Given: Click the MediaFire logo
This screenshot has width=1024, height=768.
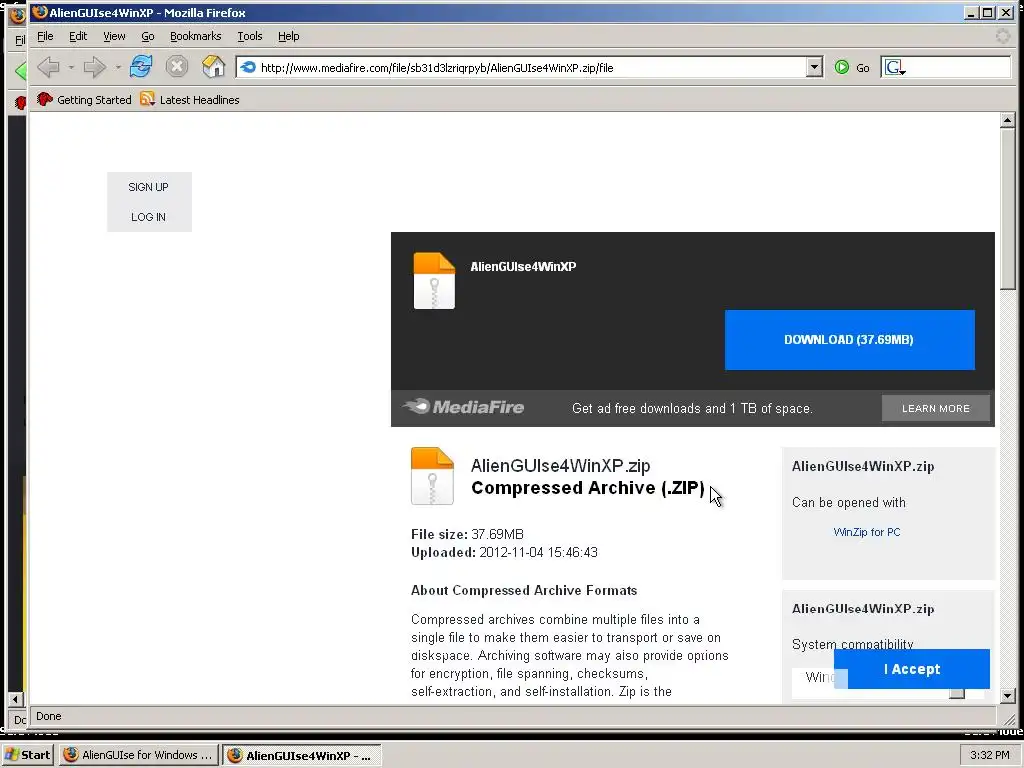Looking at the screenshot, I should click(x=464, y=407).
